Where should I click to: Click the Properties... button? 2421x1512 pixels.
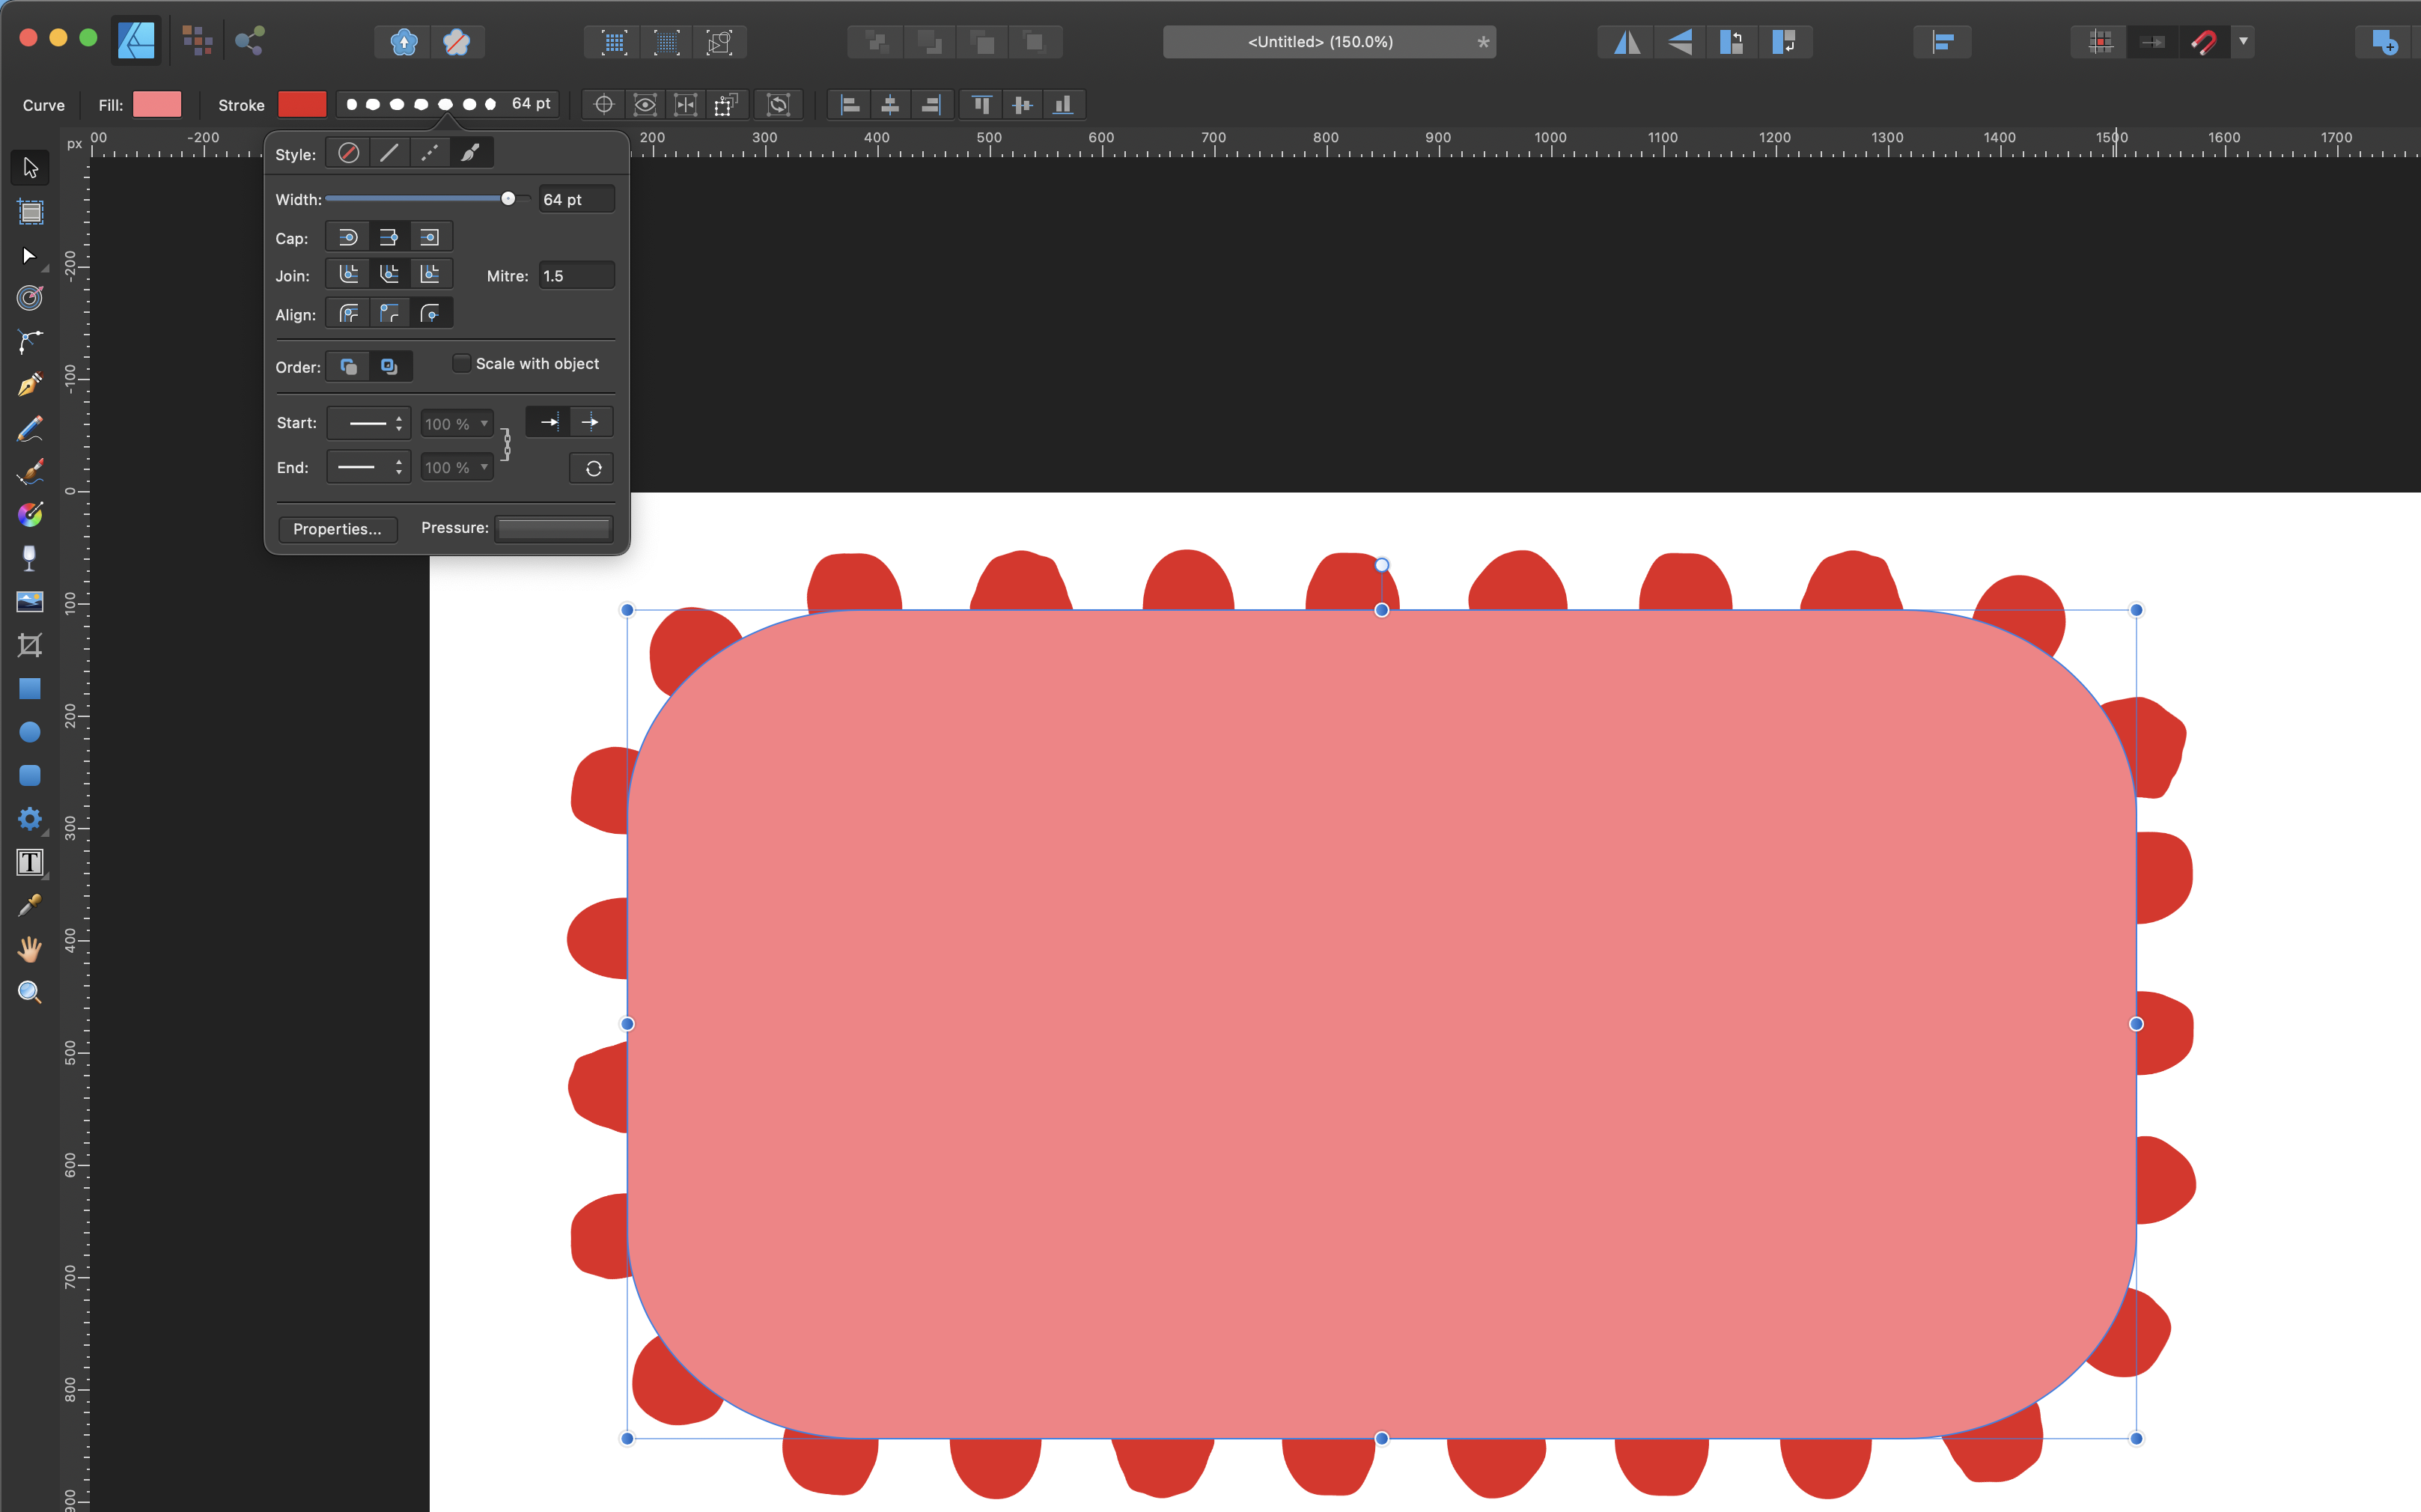click(x=337, y=529)
